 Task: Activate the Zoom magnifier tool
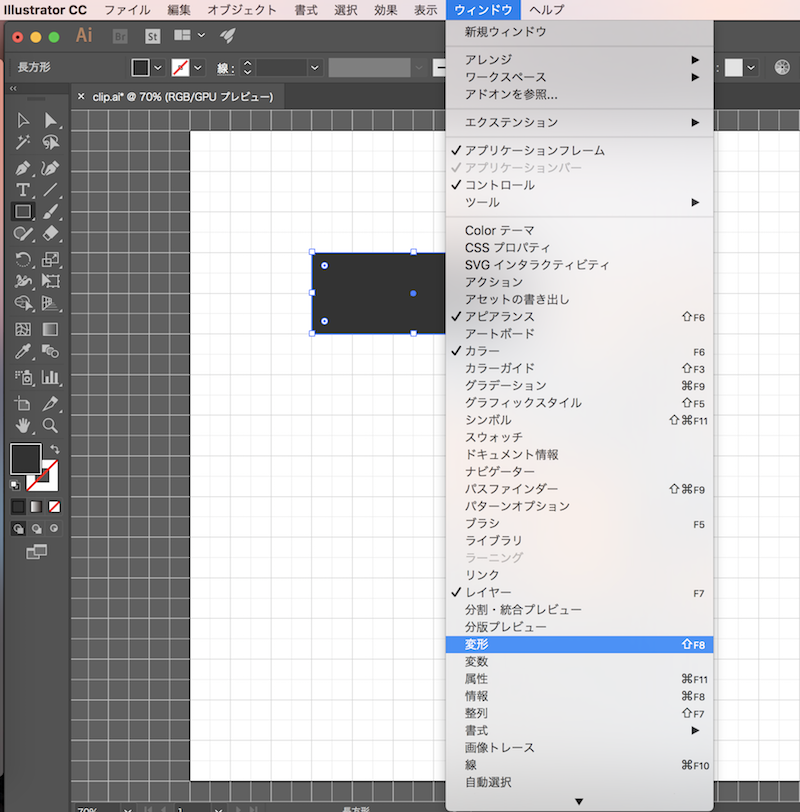50,425
